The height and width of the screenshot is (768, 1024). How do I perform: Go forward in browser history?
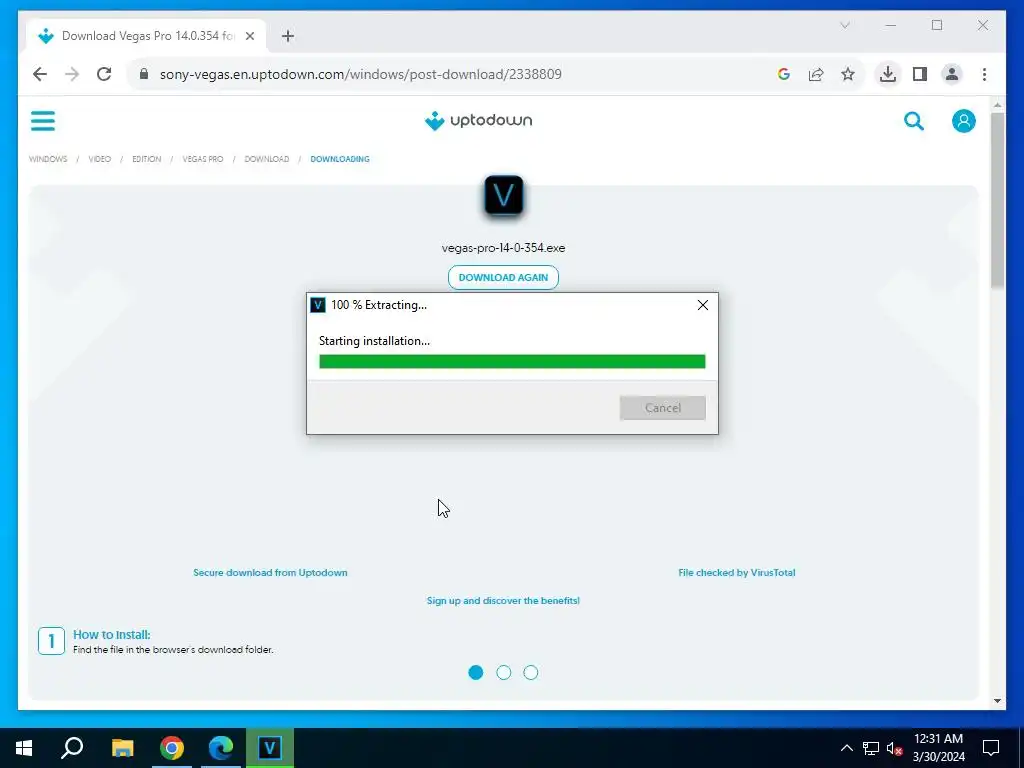[x=72, y=74]
